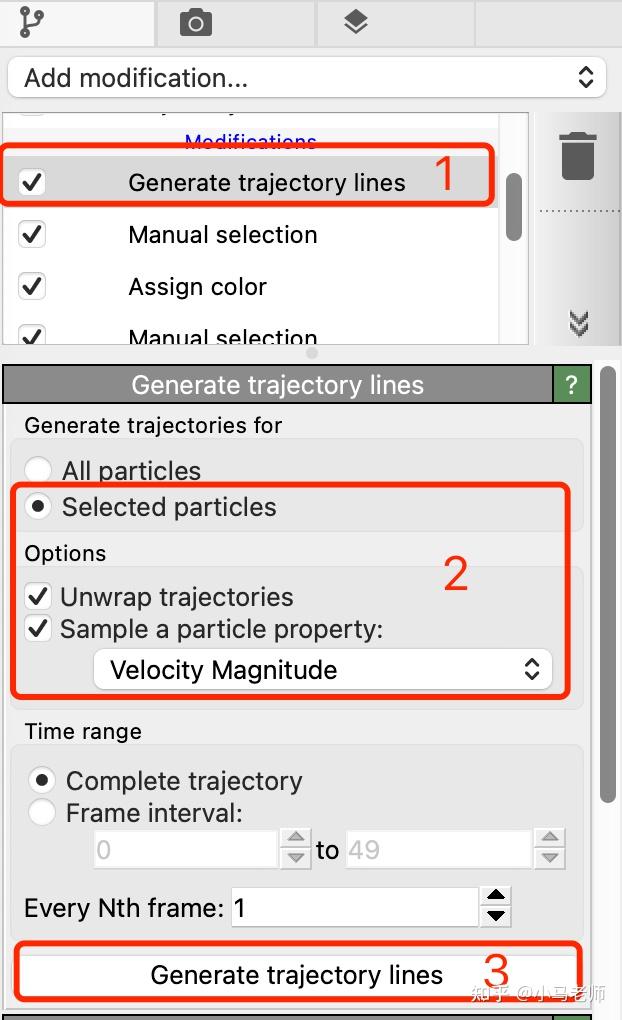The height and width of the screenshot is (1020, 622).
Task: Open the Overlays layers tab
Action: (x=356, y=22)
